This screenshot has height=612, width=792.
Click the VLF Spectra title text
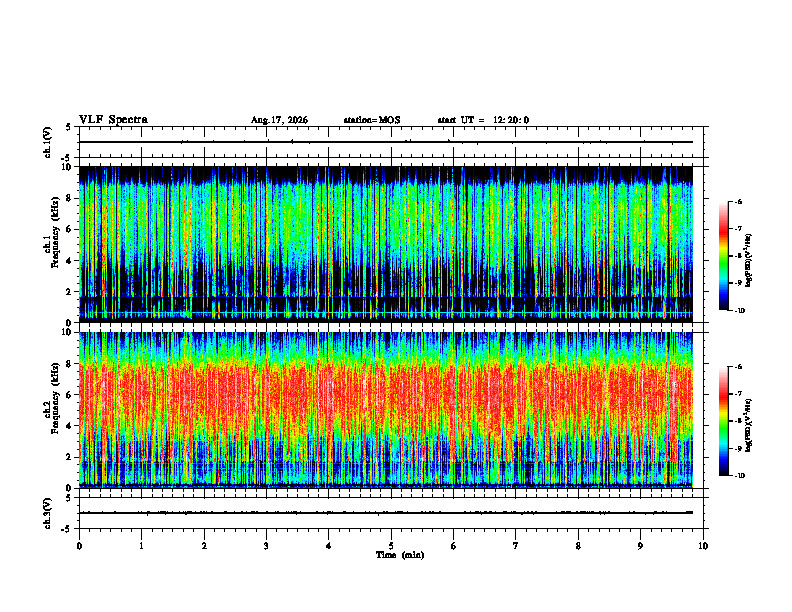pos(113,120)
